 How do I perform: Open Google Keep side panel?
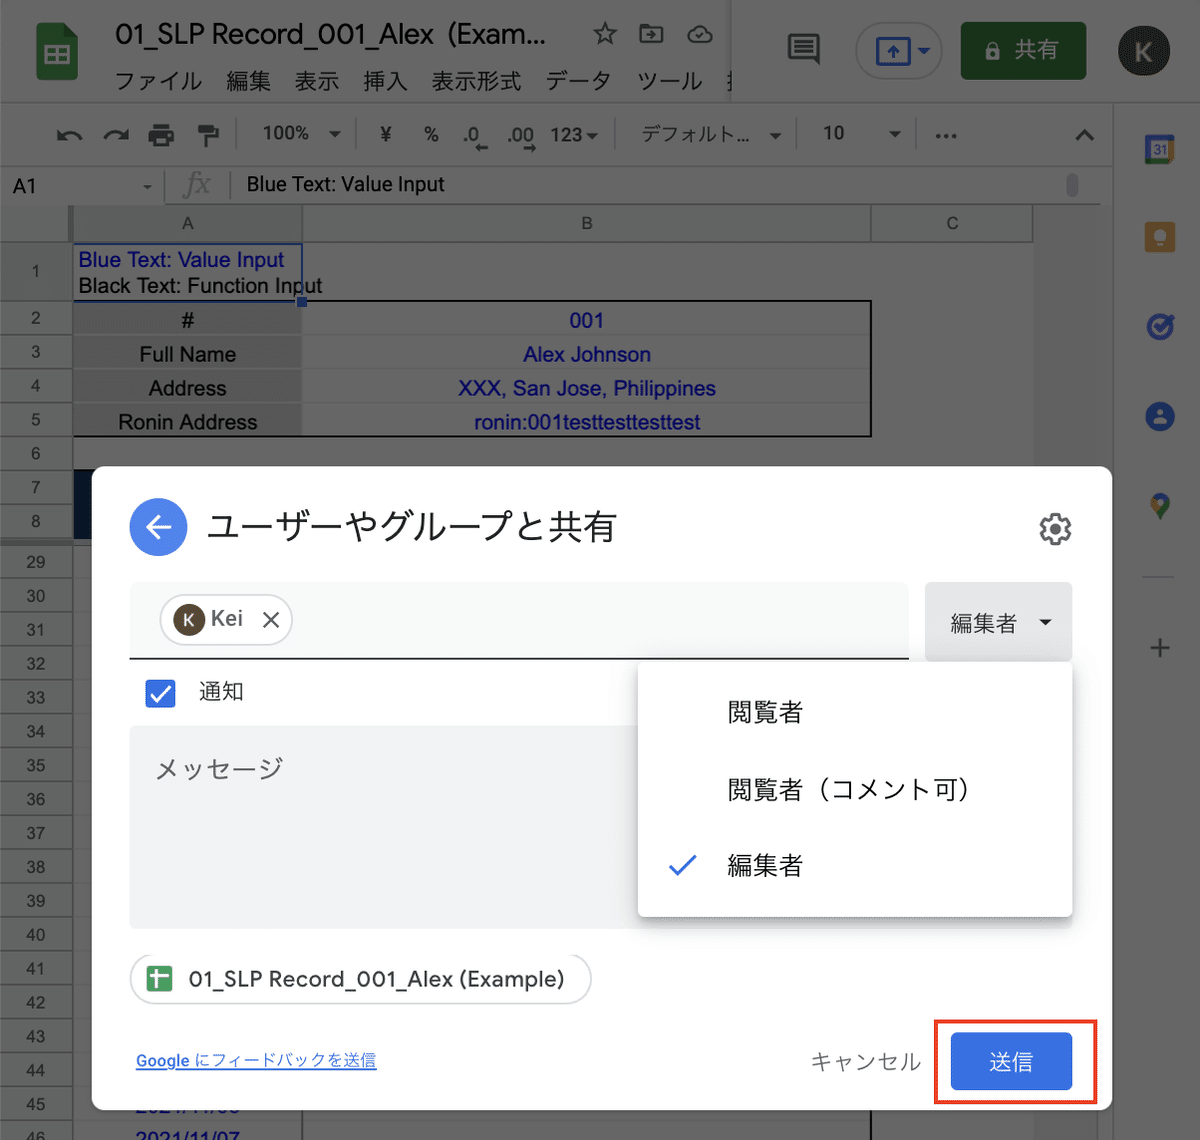(1159, 237)
